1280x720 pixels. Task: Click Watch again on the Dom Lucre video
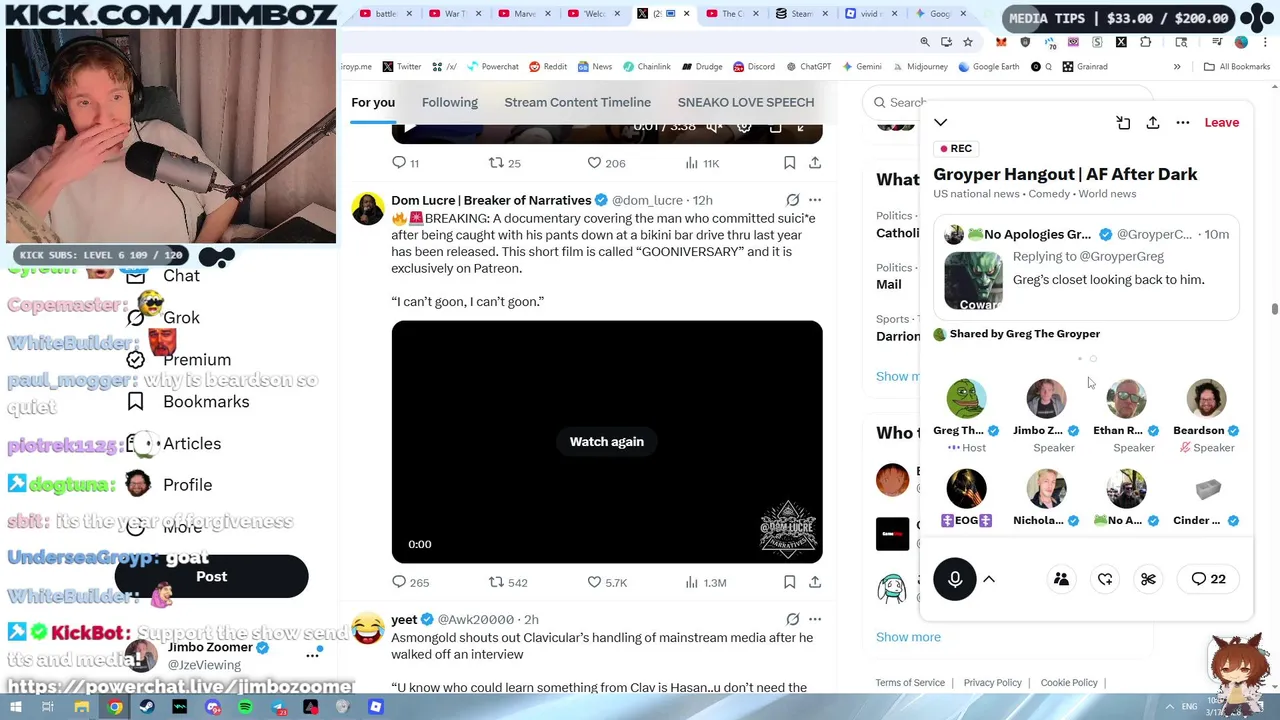(x=607, y=441)
